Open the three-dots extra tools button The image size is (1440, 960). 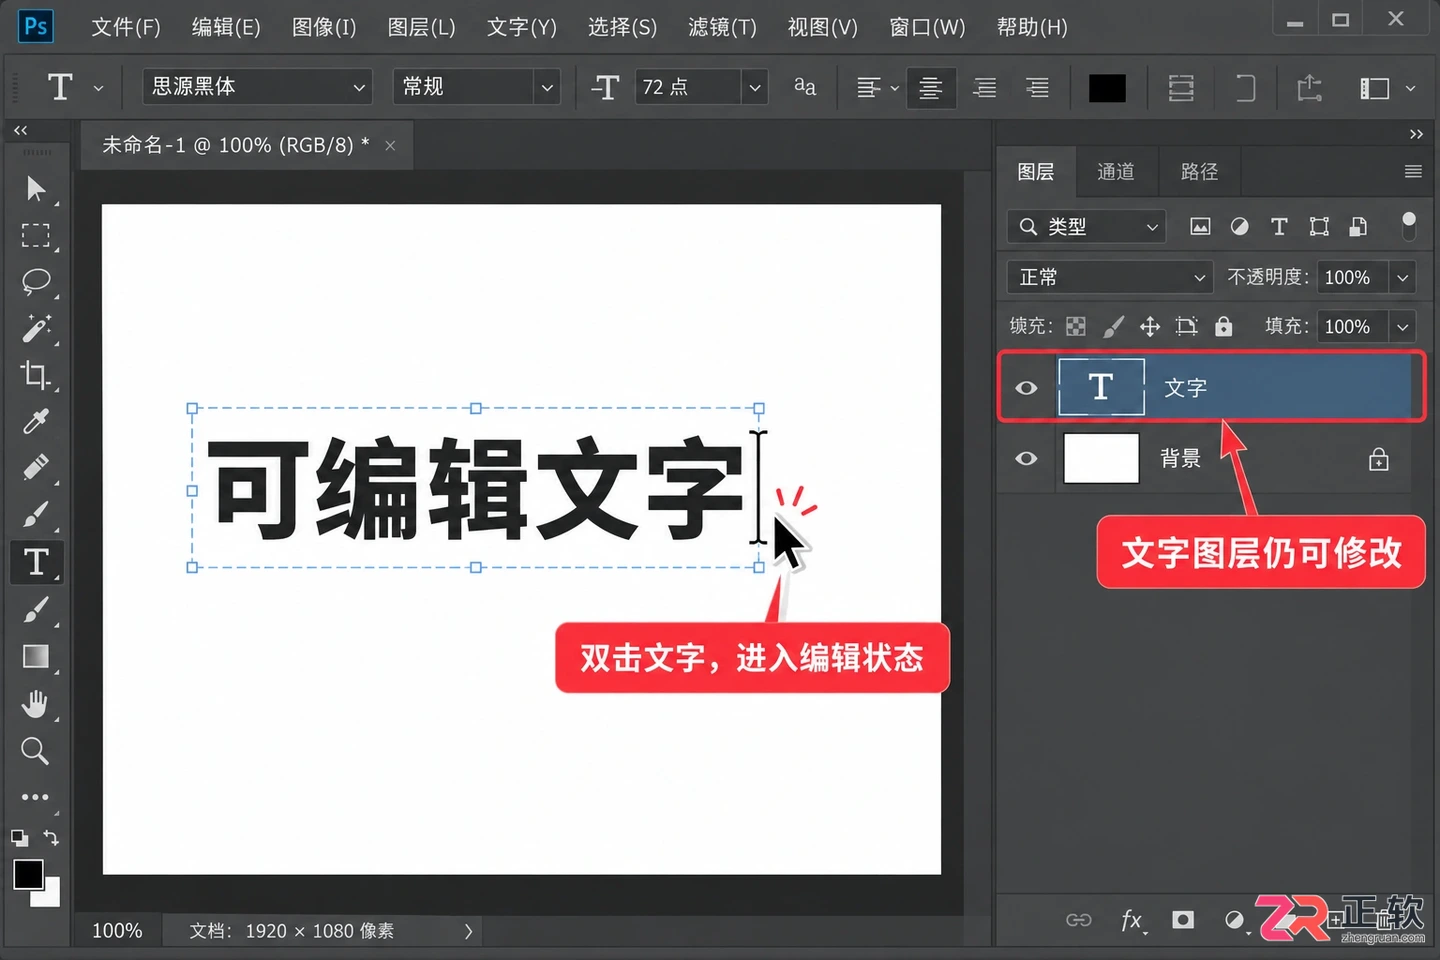coord(36,797)
